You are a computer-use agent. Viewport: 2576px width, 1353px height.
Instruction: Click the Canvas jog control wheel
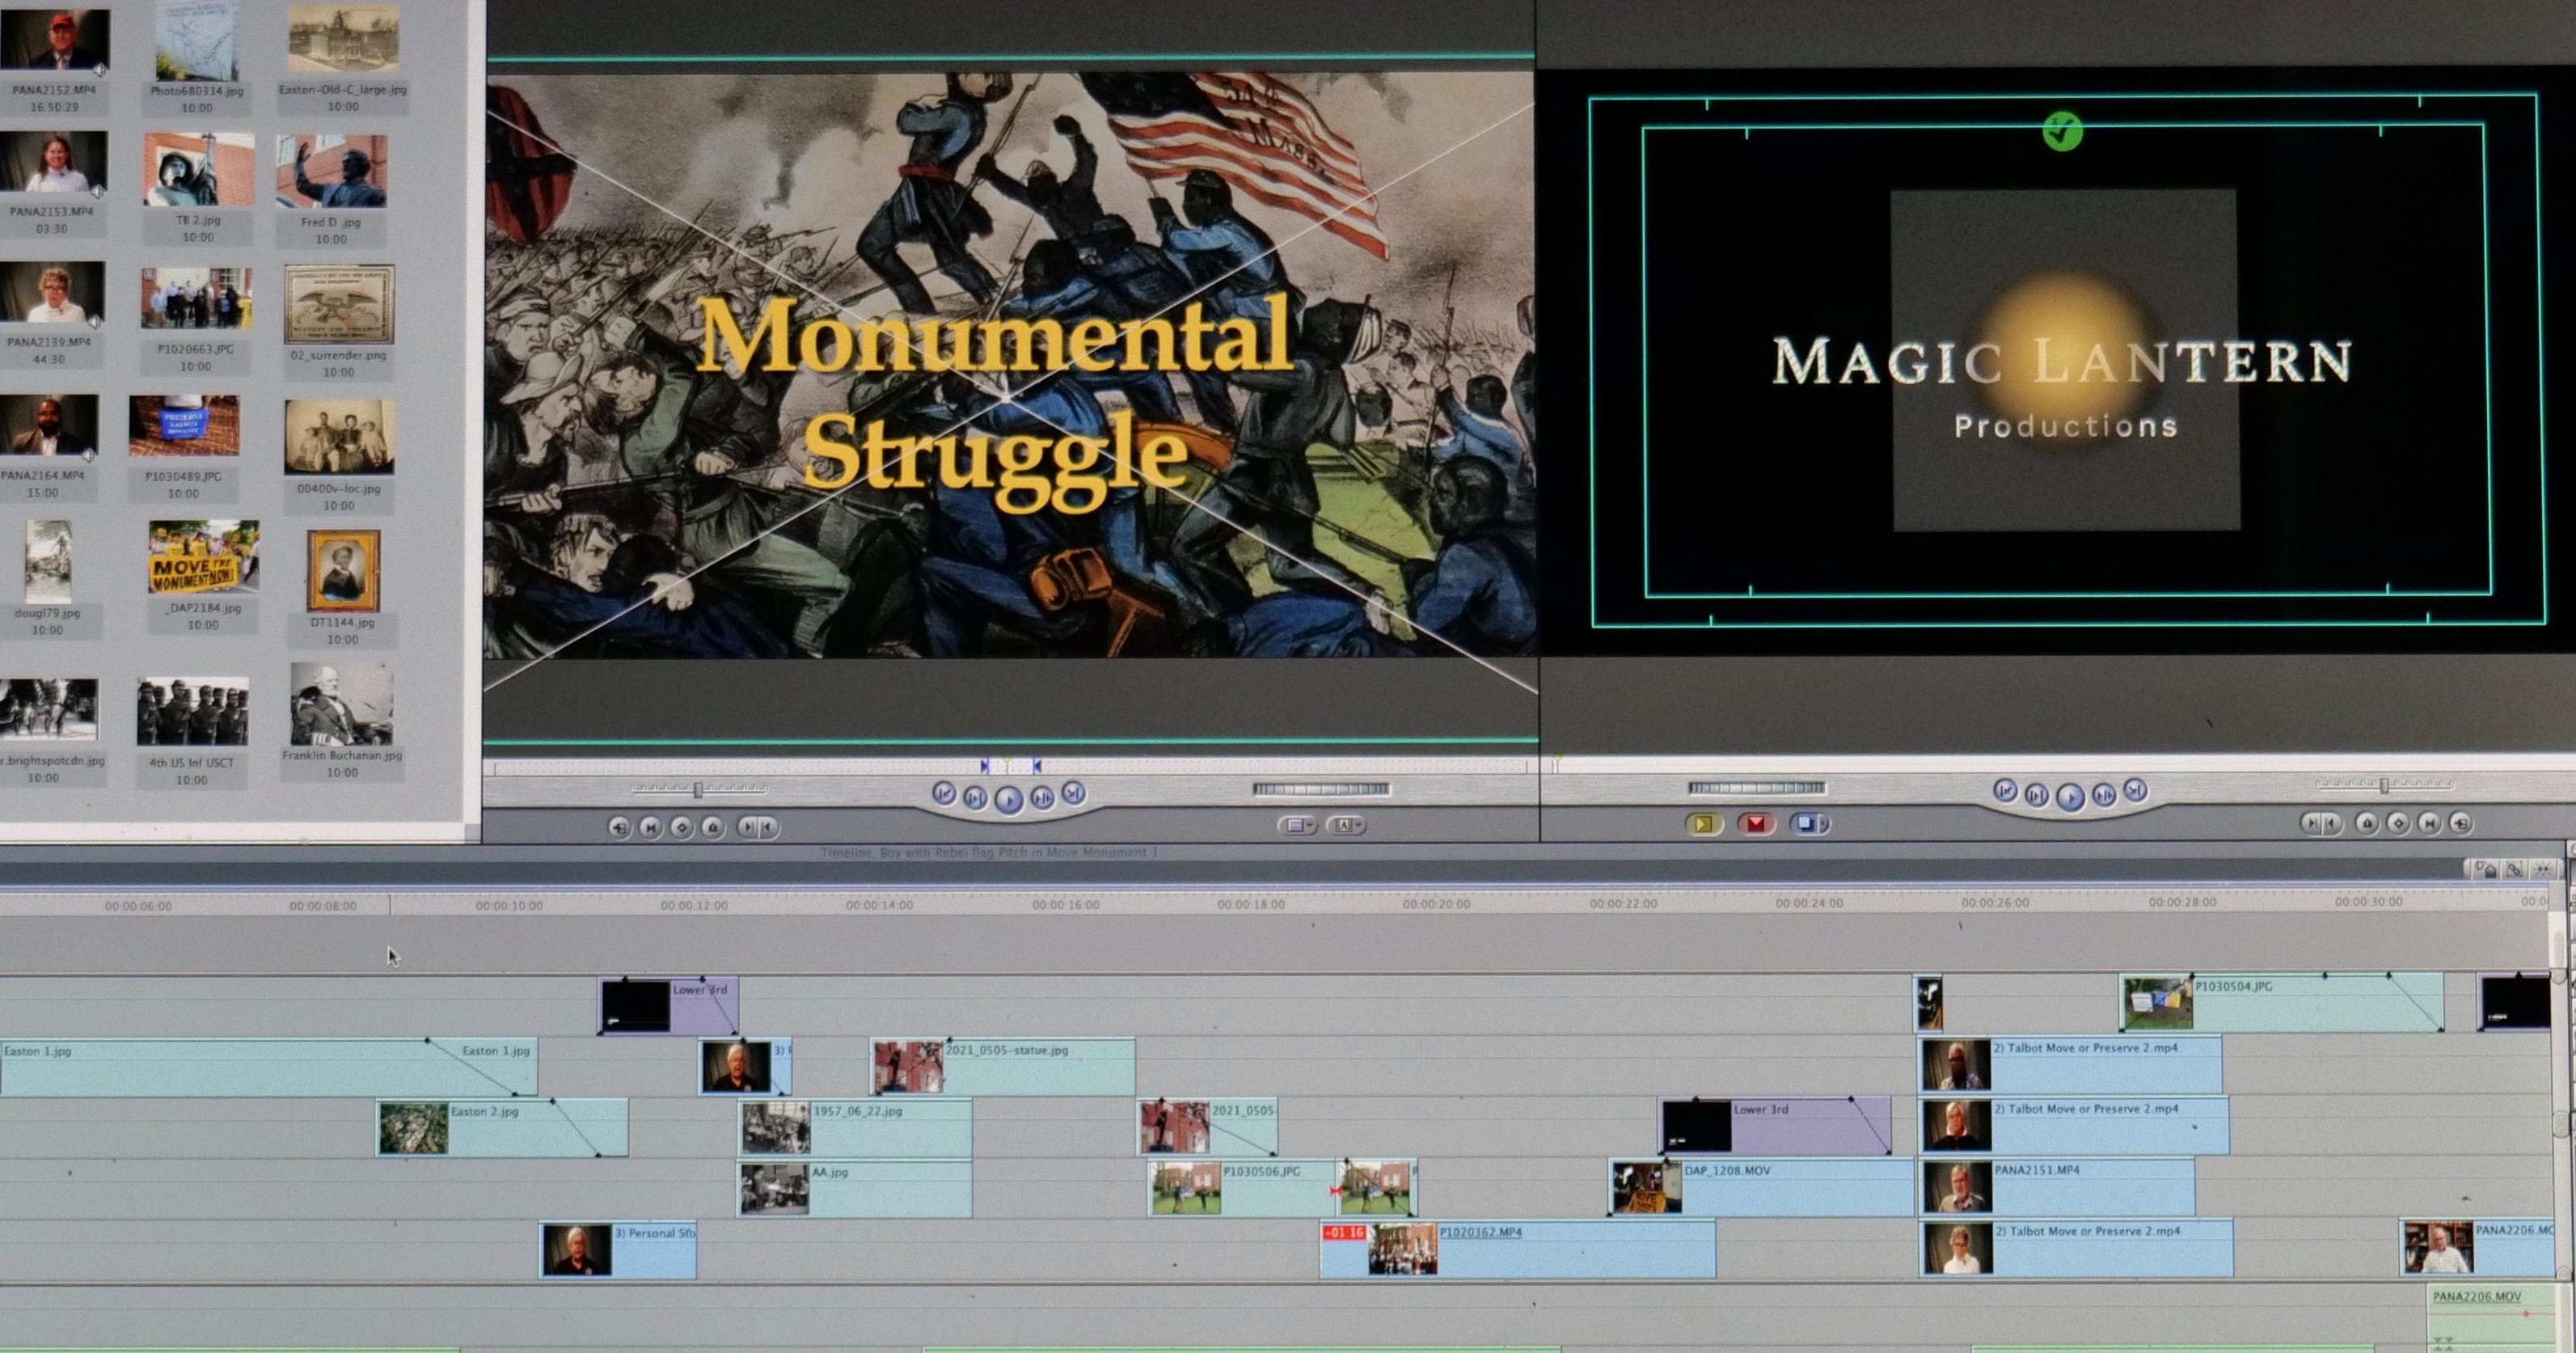pos(1756,788)
